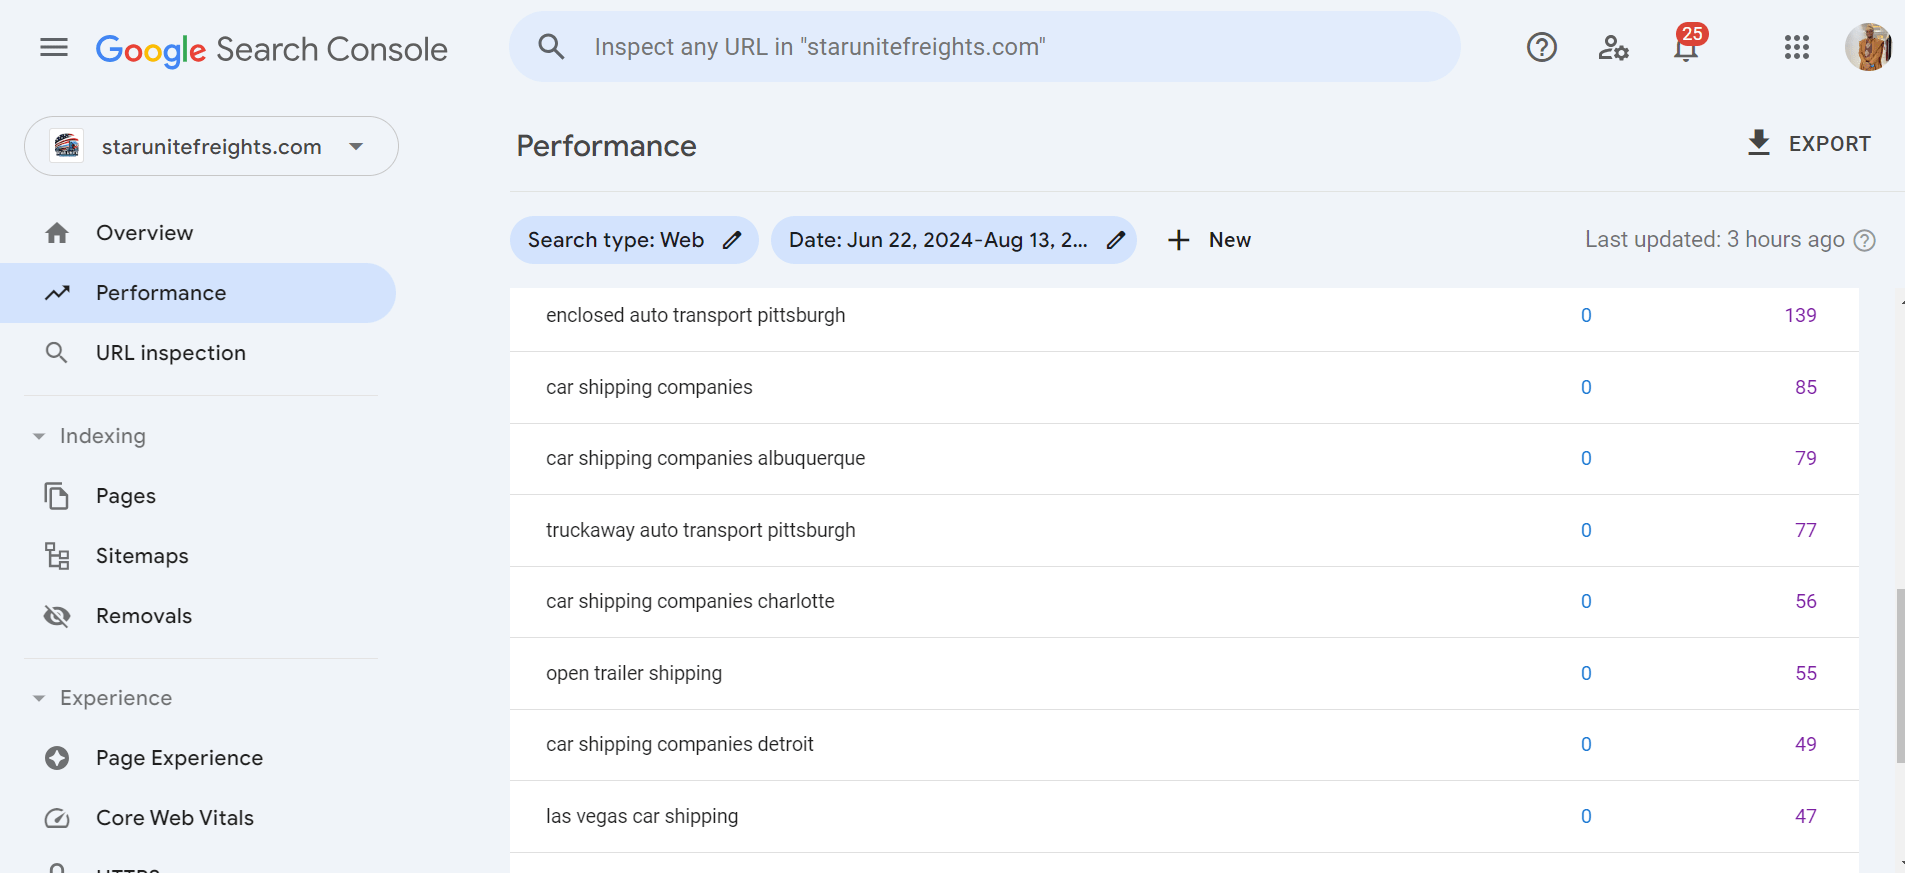The width and height of the screenshot is (1905, 873).
Task: Open notifications bell with 25 badge
Action: pos(1687,45)
